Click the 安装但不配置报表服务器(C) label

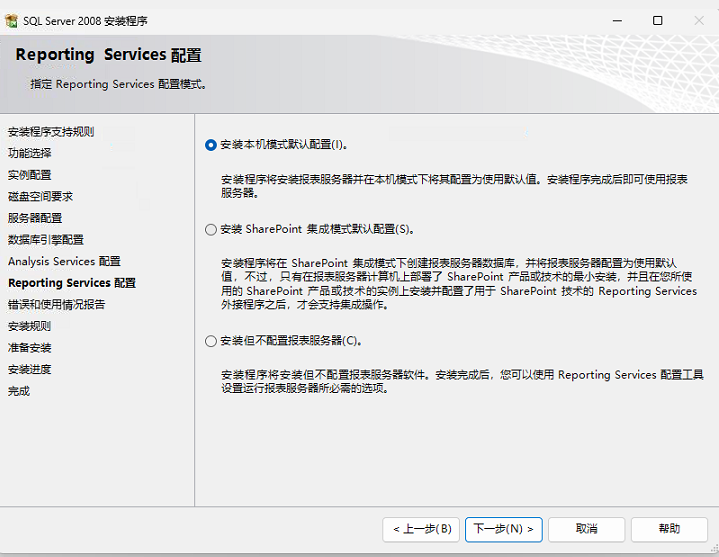click(x=291, y=341)
